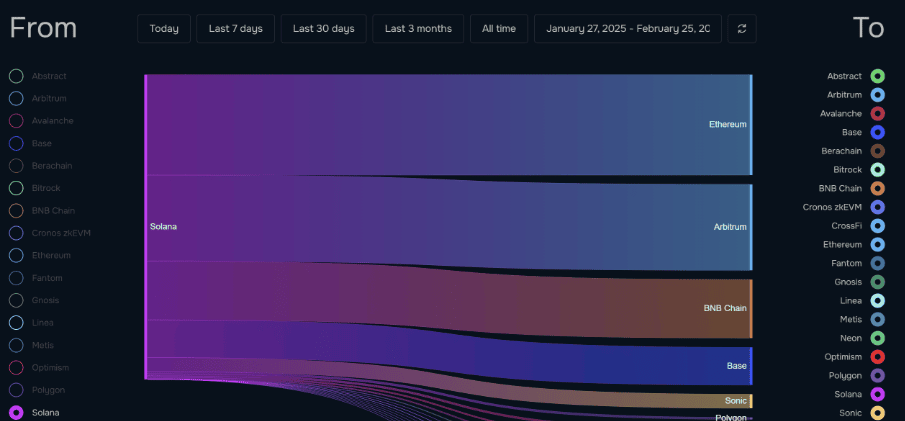Select All time range

pyautogui.click(x=498, y=29)
